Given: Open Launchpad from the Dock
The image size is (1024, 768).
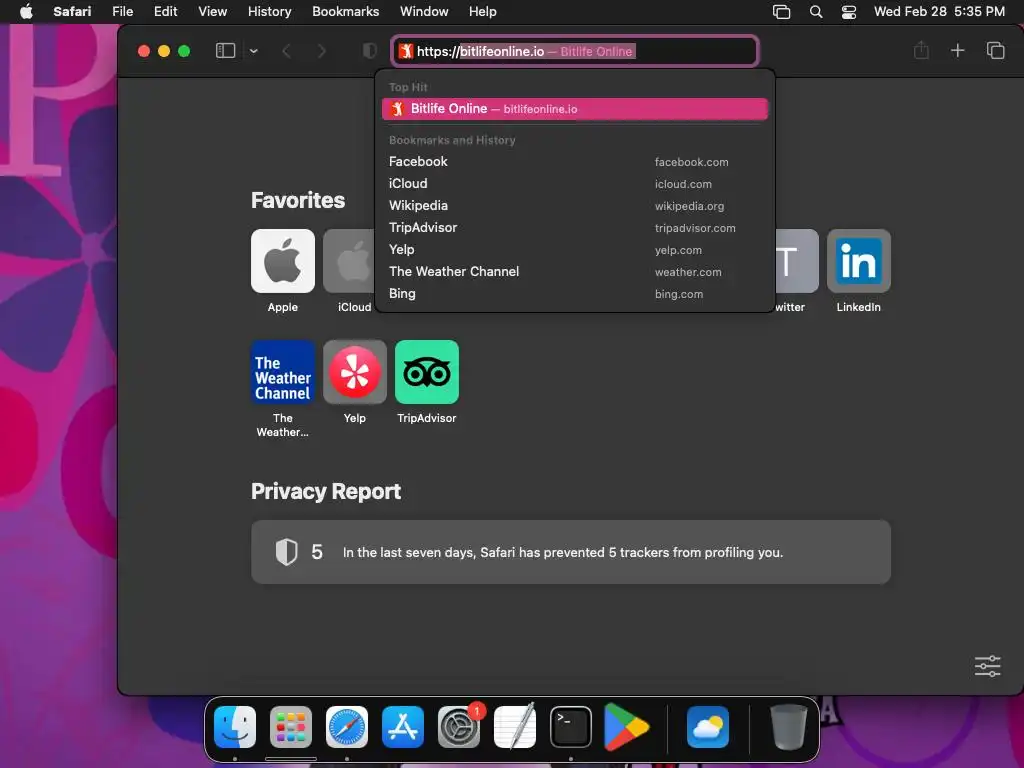Looking at the screenshot, I should [291, 726].
